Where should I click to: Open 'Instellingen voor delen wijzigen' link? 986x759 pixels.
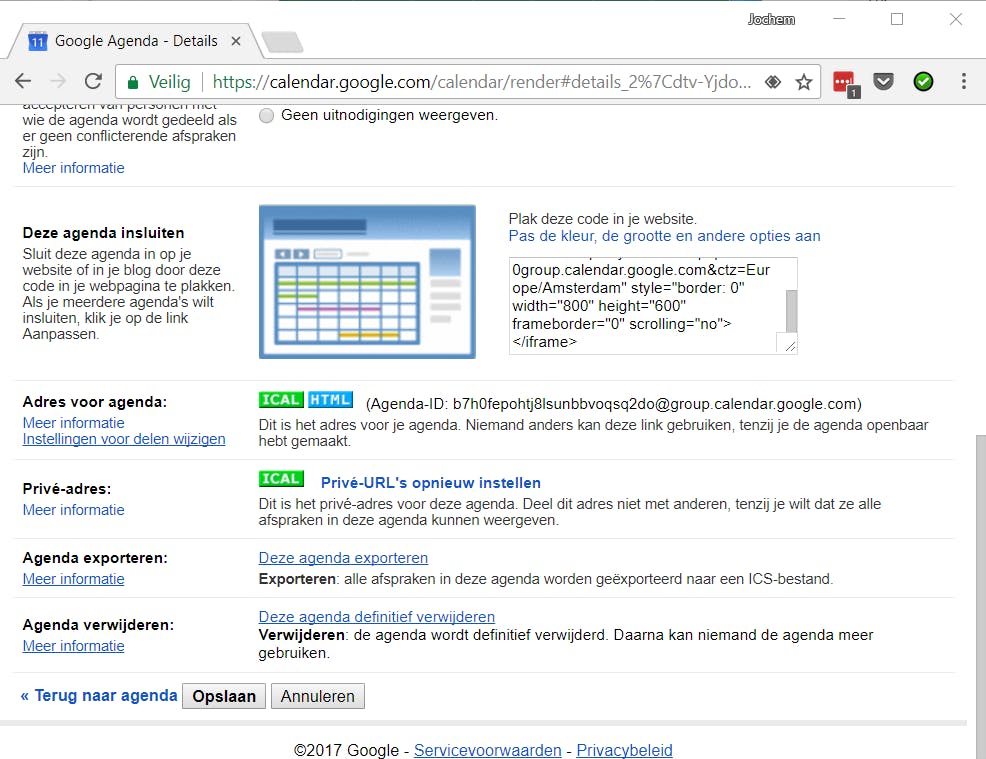[124, 439]
